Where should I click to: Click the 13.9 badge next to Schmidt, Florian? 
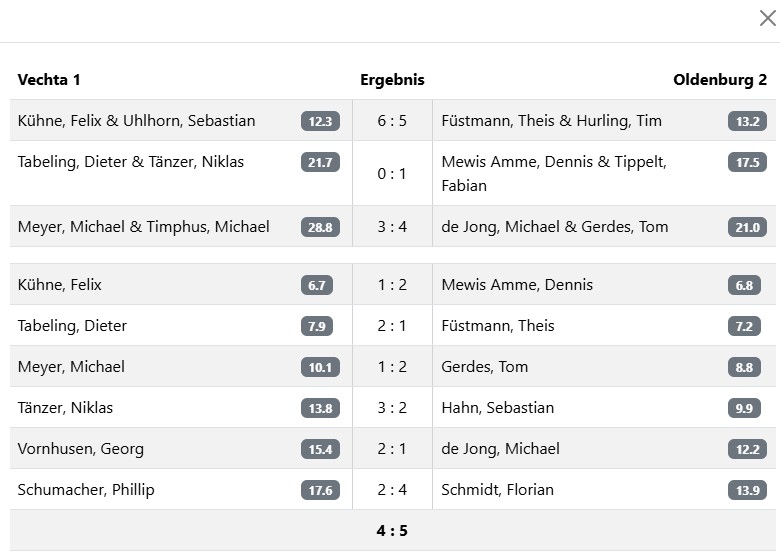pos(744,491)
